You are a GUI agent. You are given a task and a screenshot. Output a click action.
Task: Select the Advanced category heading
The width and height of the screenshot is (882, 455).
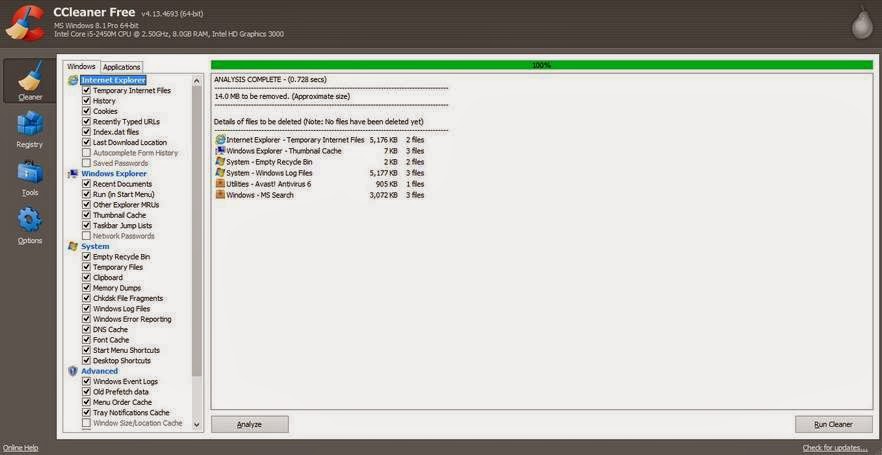point(100,371)
